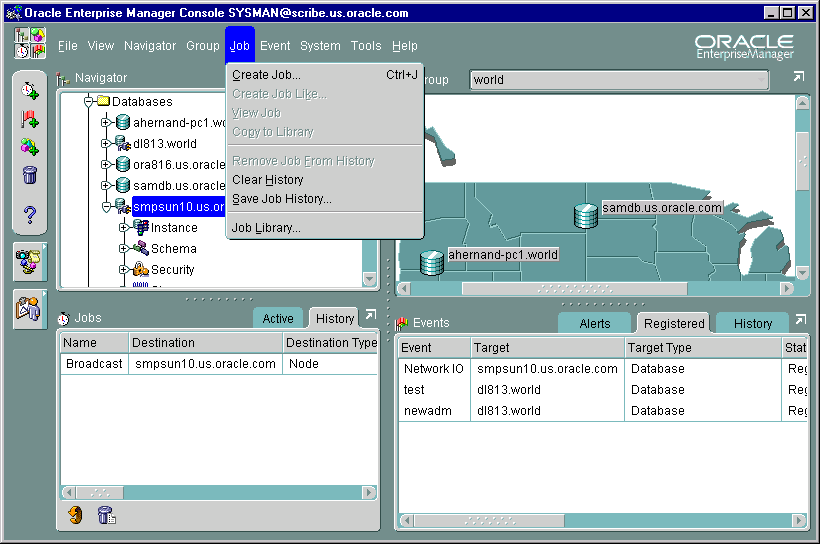
Task: Click the Group name field showing world
Action: point(618,80)
